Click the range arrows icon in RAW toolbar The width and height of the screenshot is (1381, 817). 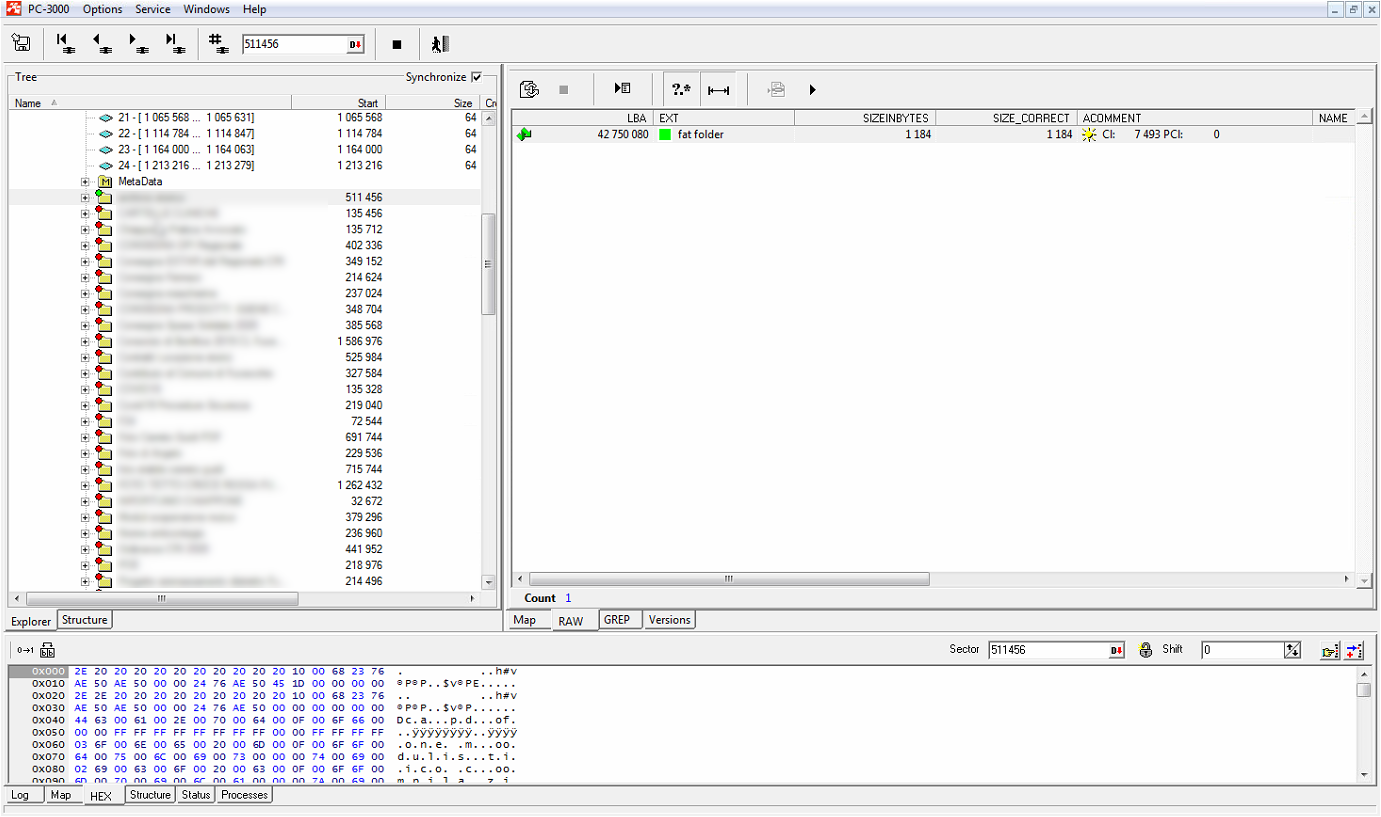[718, 90]
